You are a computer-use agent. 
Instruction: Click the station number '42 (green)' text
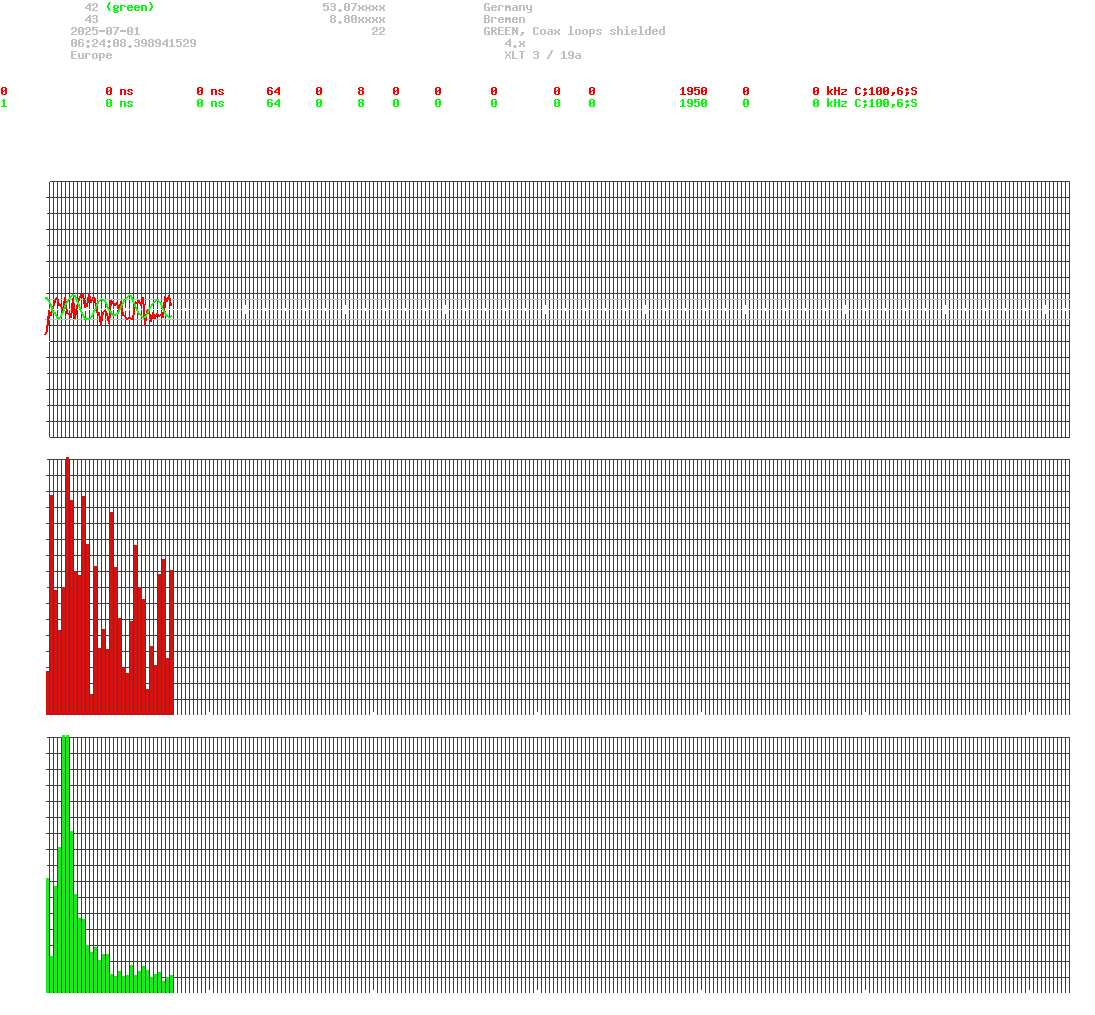tap(119, 7)
